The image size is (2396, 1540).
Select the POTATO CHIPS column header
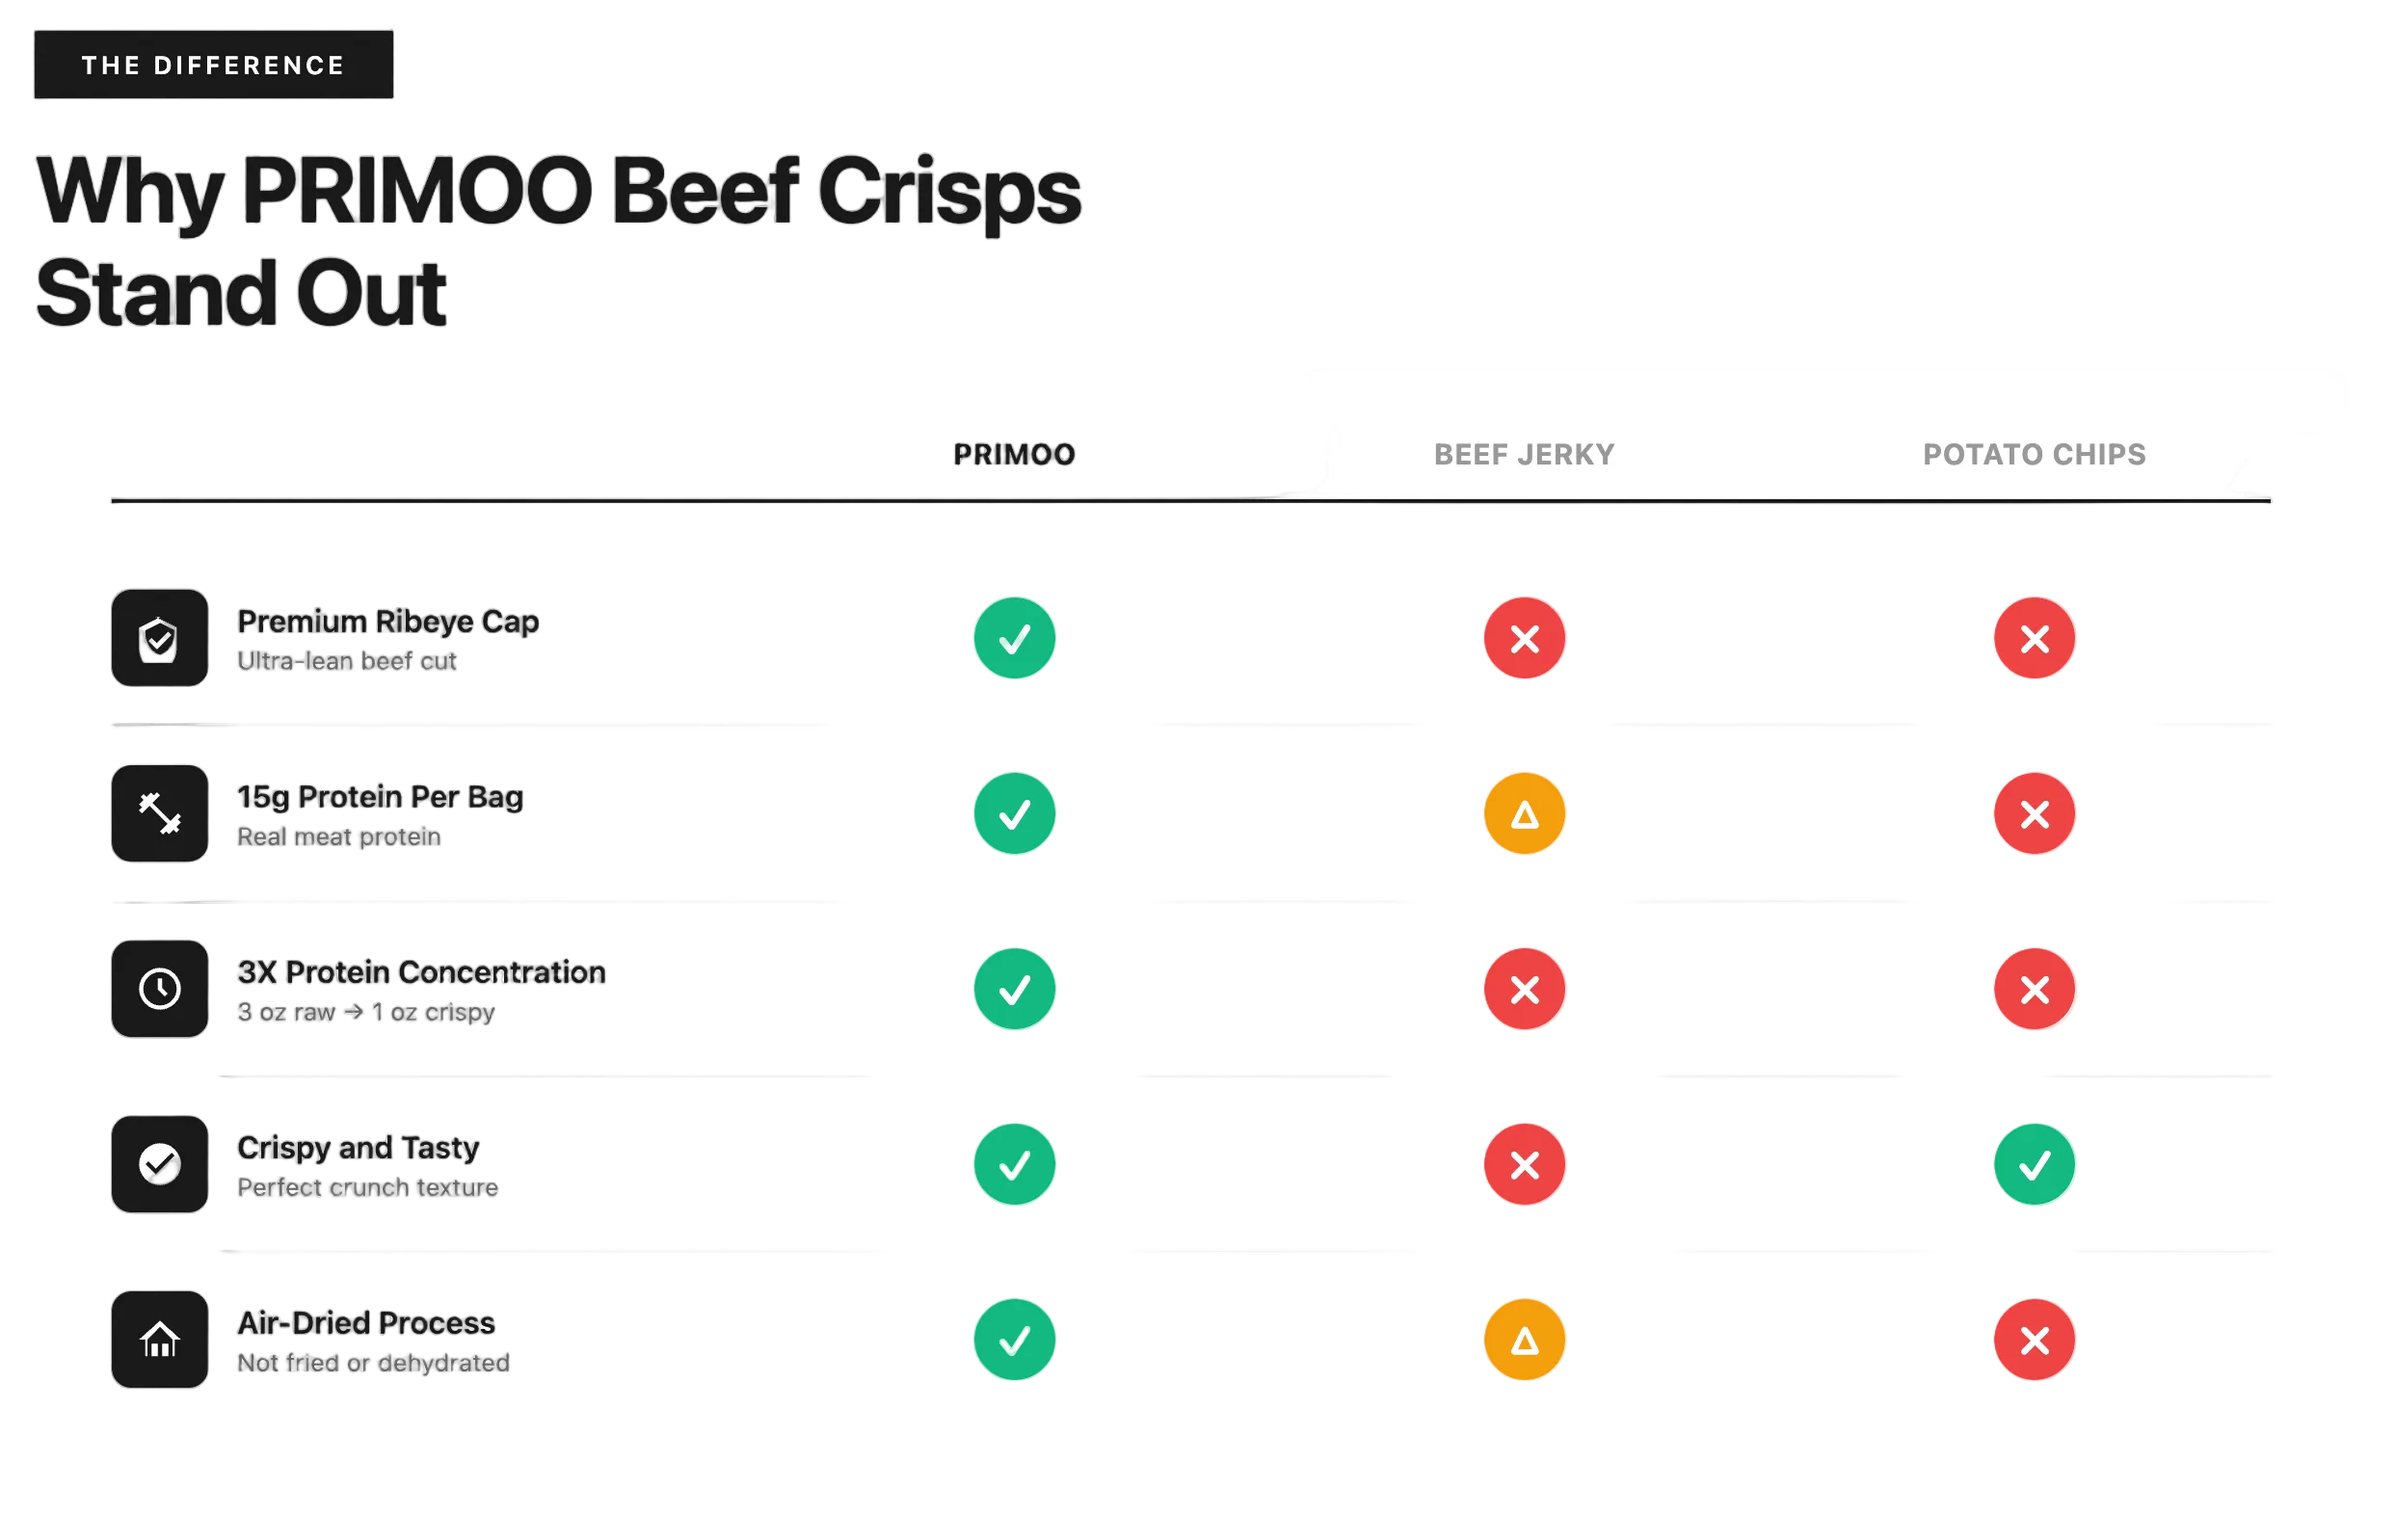tap(2034, 455)
